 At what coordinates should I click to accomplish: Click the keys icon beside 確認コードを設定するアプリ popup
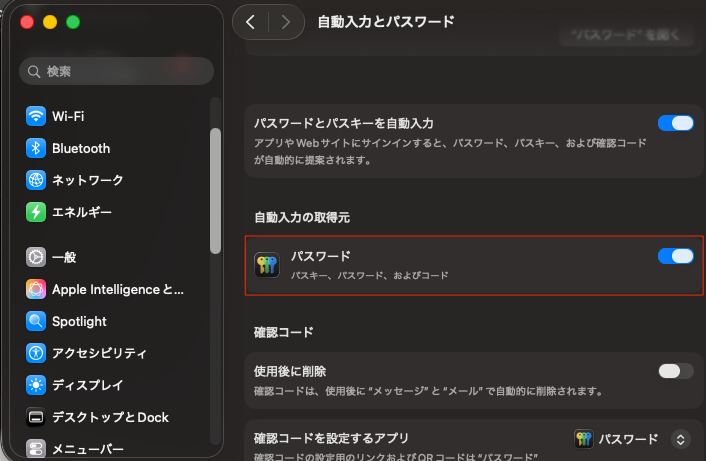[x=584, y=439]
